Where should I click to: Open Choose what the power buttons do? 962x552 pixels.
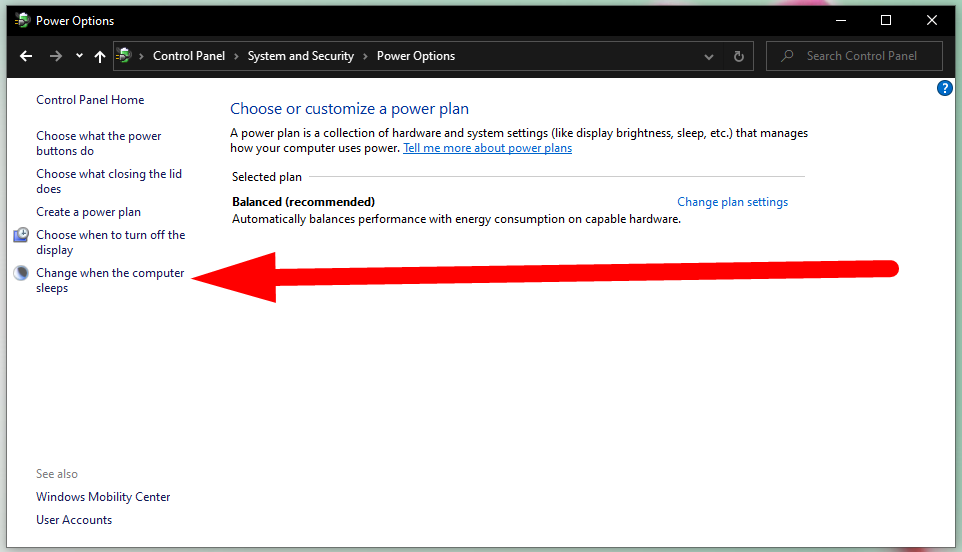(x=98, y=143)
